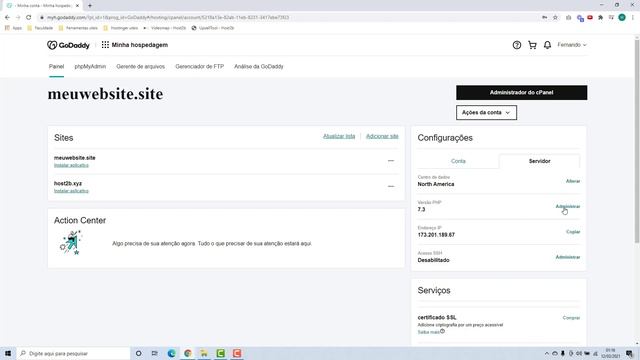Reload the page with refresh icon
Viewport: 640px width, 360px height.
pos(29,18)
